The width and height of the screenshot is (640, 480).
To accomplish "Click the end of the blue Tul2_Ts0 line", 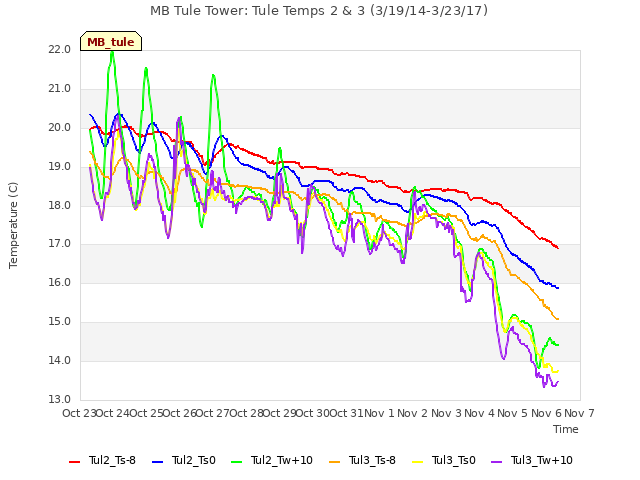I will (x=558, y=288).
